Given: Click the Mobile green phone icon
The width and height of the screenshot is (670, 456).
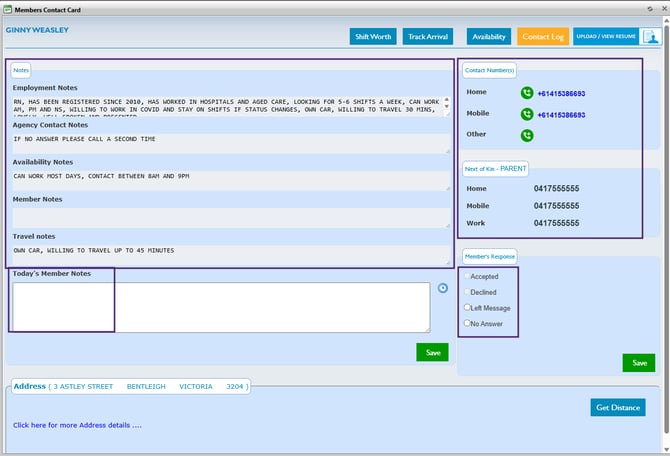Looking at the screenshot, I should (527, 114).
